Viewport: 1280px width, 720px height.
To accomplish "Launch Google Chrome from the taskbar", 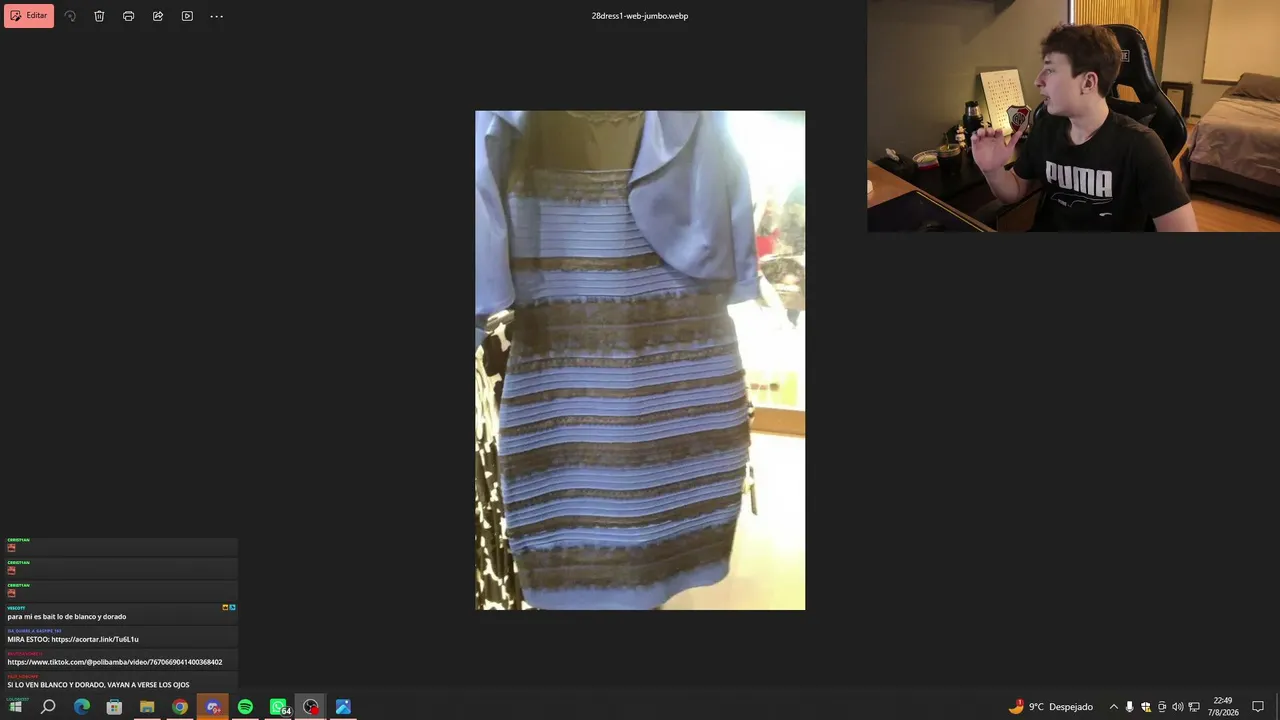I will coord(180,707).
